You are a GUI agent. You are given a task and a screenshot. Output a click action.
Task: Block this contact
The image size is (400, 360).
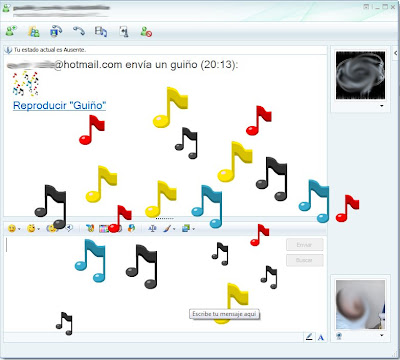pyautogui.click(x=146, y=32)
